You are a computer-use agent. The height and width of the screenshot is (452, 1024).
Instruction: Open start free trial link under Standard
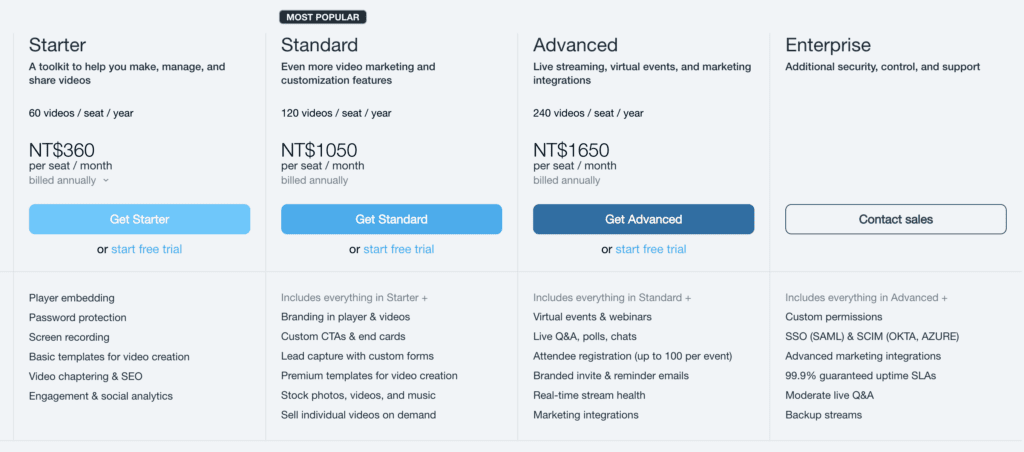(398, 249)
